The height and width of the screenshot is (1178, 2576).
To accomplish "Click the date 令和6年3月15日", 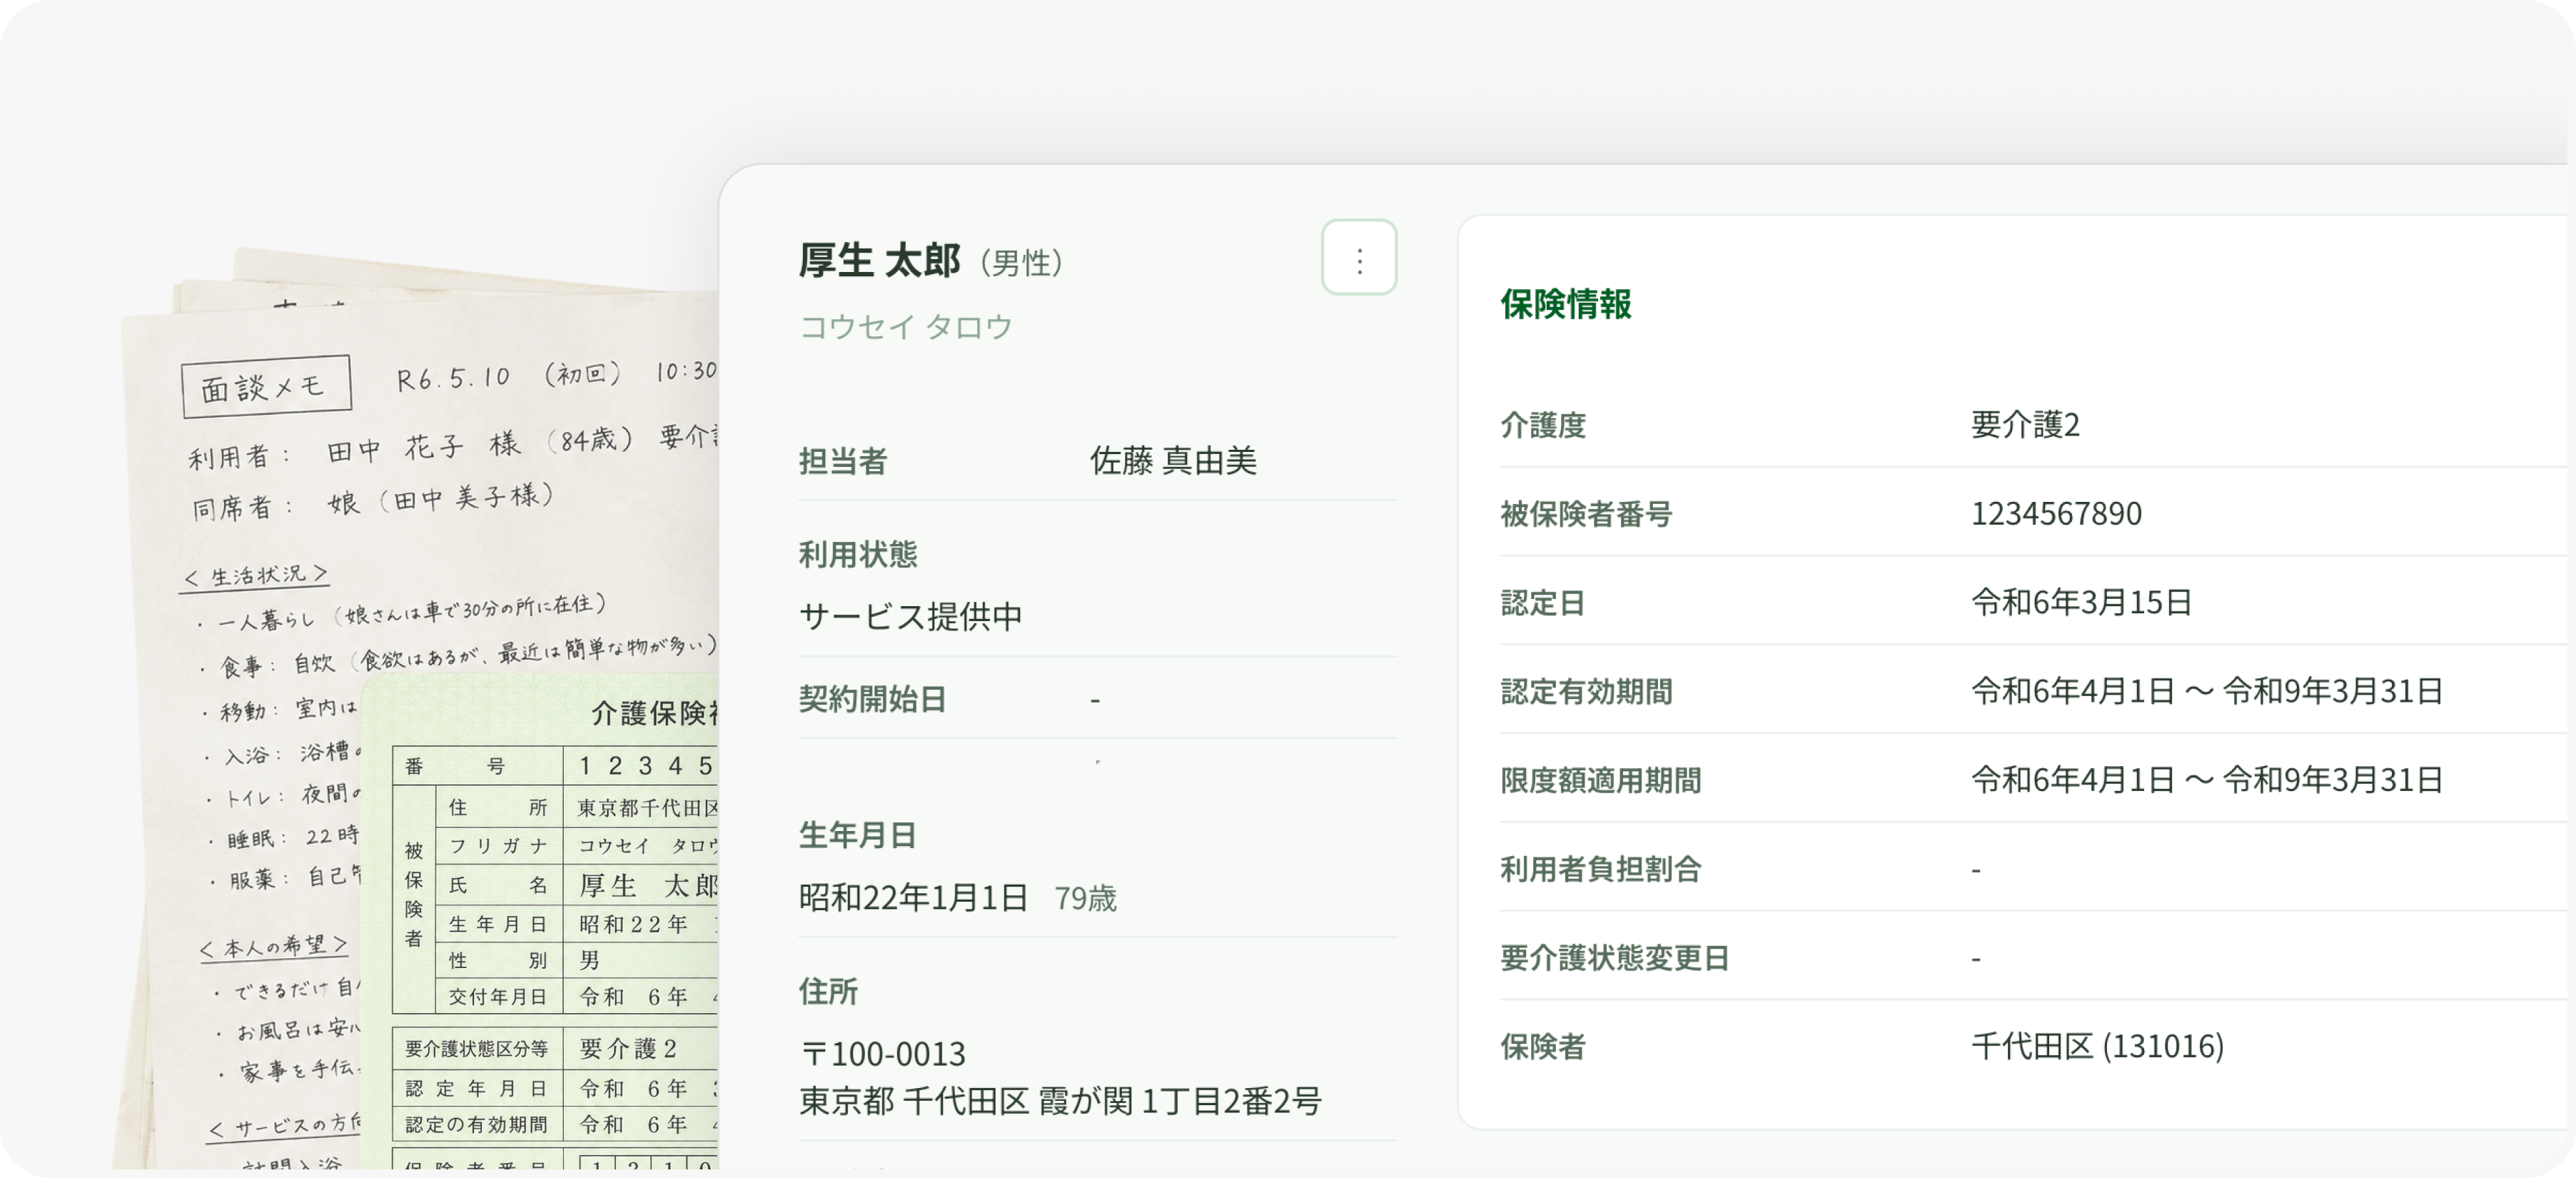I will [x=2081, y=603].
